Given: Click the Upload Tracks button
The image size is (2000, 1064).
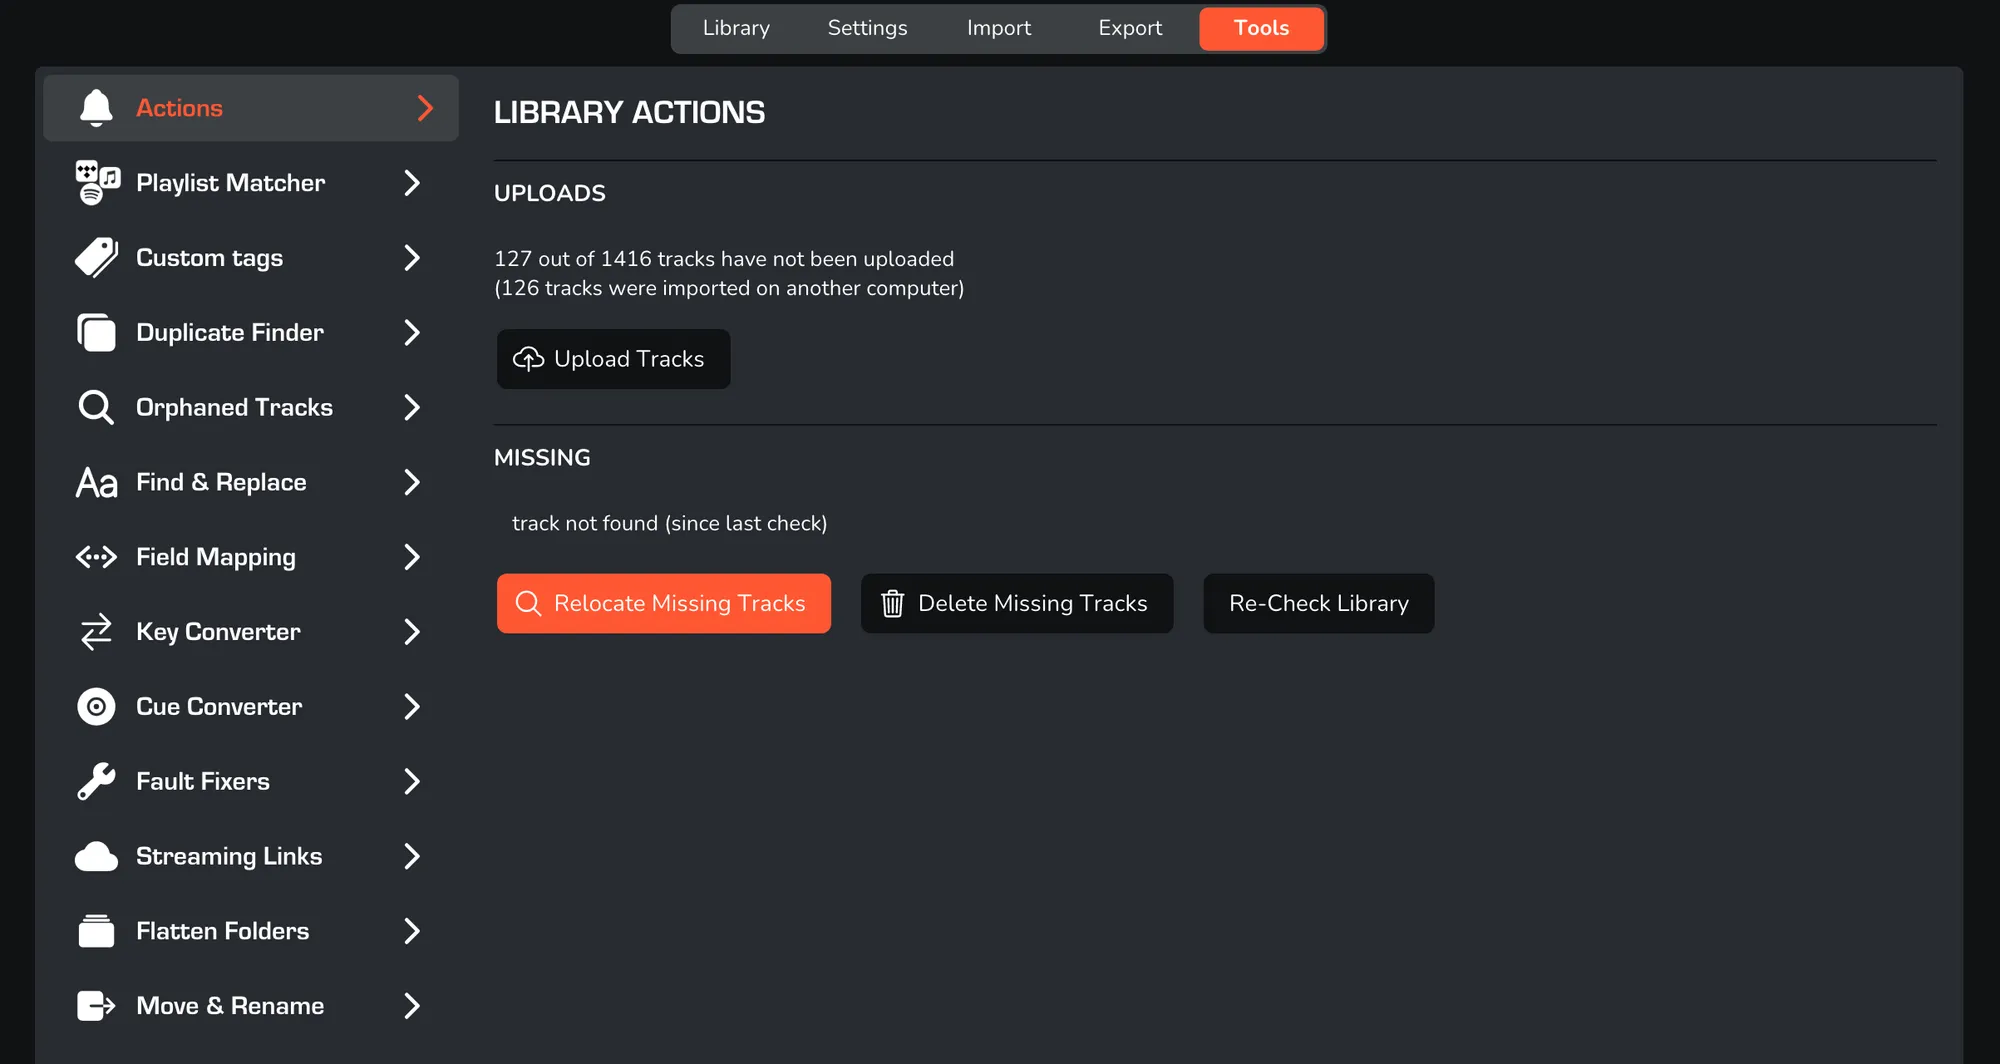Looking at the screenshot, I should click(614, 359).
